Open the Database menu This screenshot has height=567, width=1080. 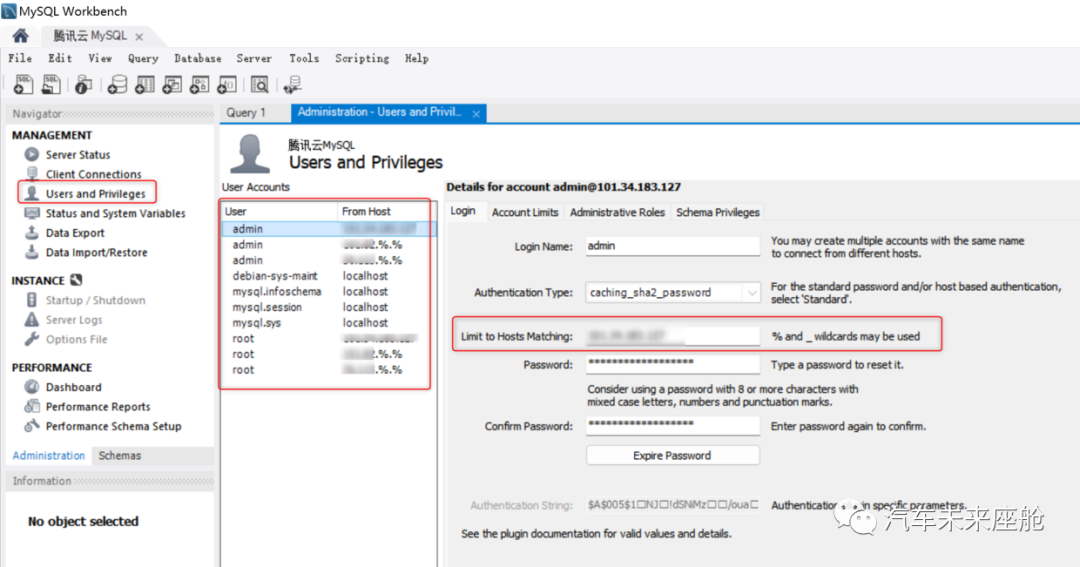[x=198, y=59]
